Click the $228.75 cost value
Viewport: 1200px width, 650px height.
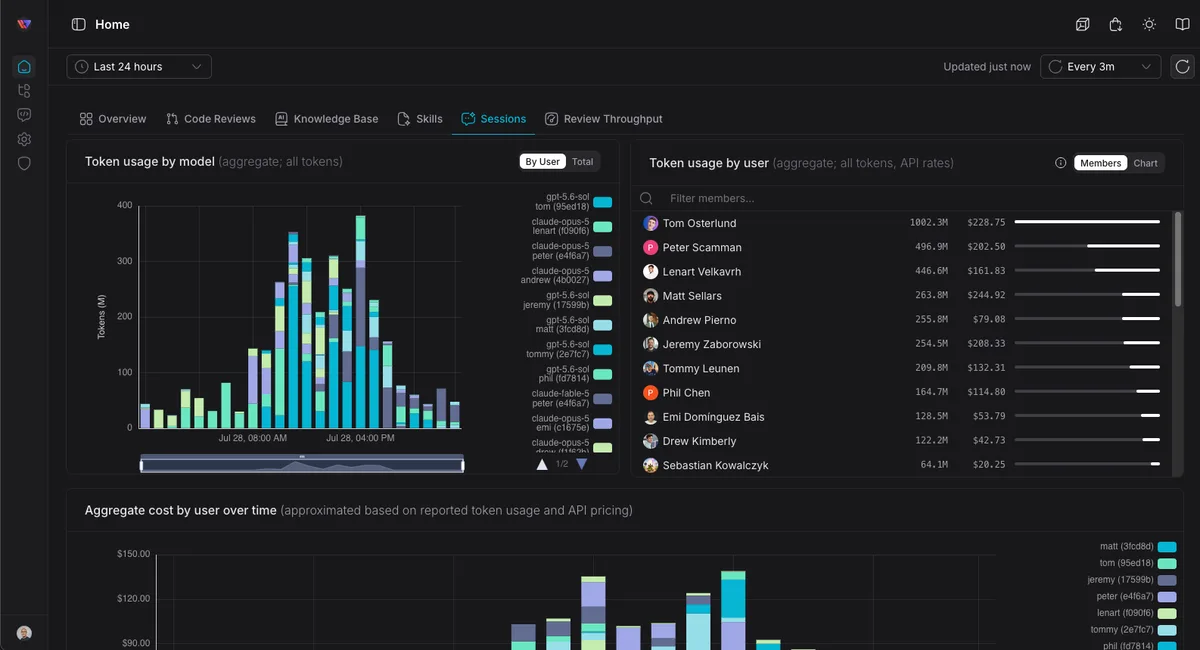coord(986,223)
